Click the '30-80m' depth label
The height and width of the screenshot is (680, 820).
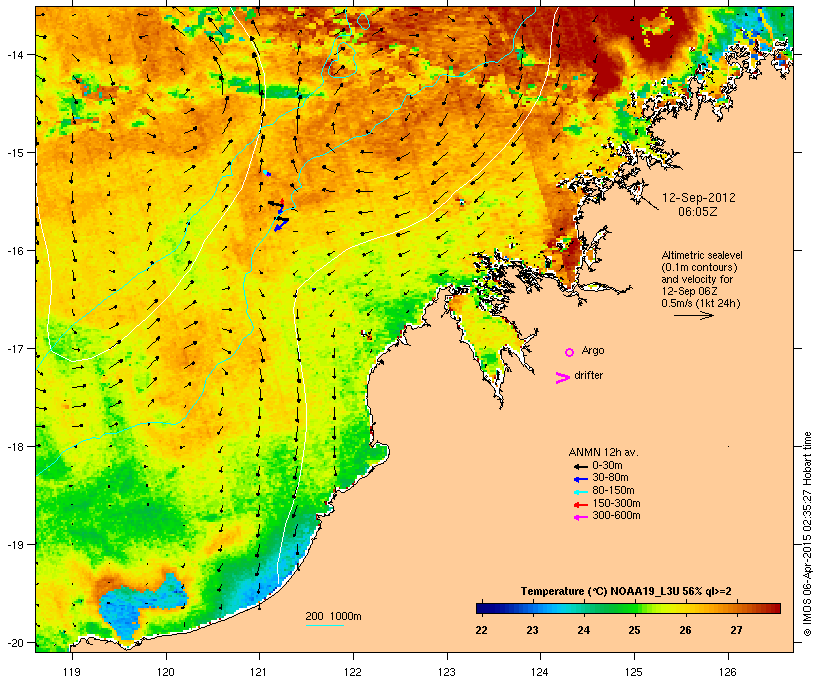[610, 478]
